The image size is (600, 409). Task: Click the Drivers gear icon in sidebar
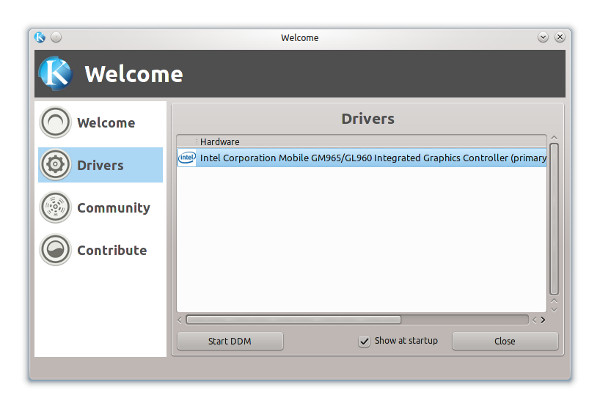coord(55,165)
